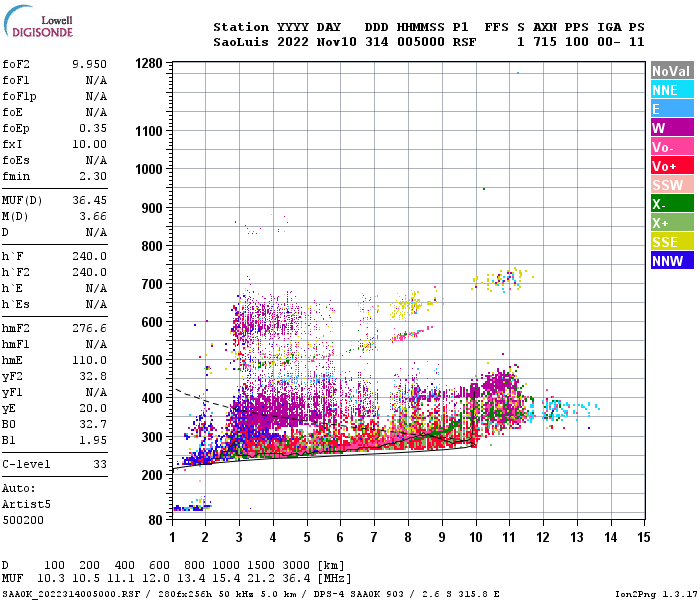Viewport: 700px width, 600px height.
Task: Select the SSW salmon legend swatch
Action: [672, 185]
